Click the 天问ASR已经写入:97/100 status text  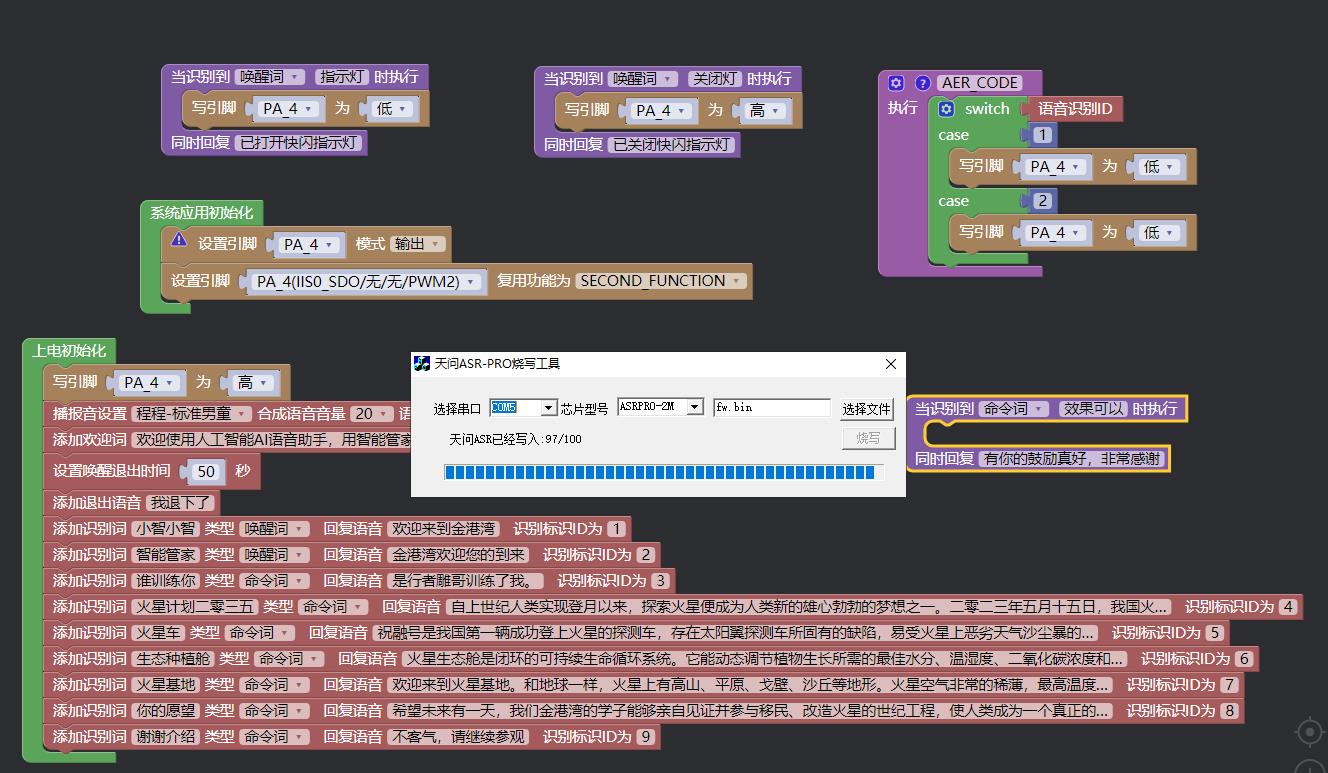pos(514,439)
